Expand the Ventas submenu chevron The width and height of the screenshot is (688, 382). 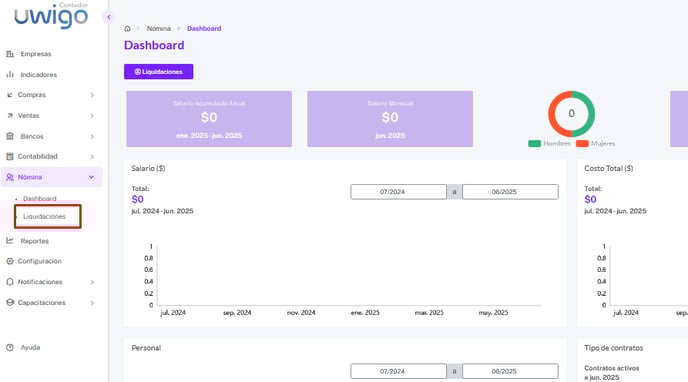coord(92,116)
